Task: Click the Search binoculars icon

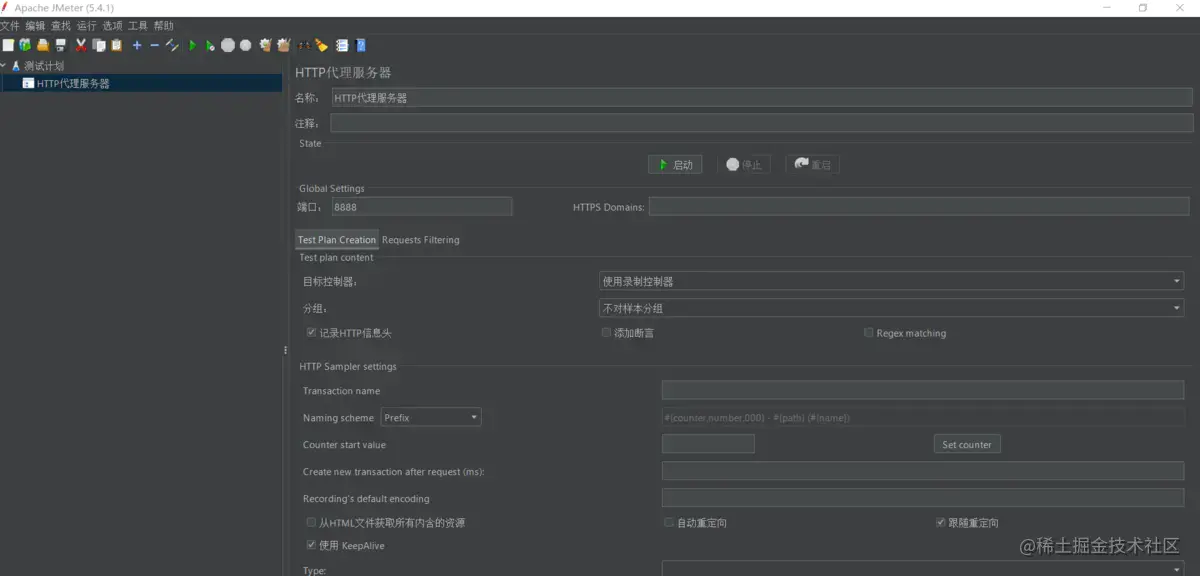Action: (x=304, y=45)
